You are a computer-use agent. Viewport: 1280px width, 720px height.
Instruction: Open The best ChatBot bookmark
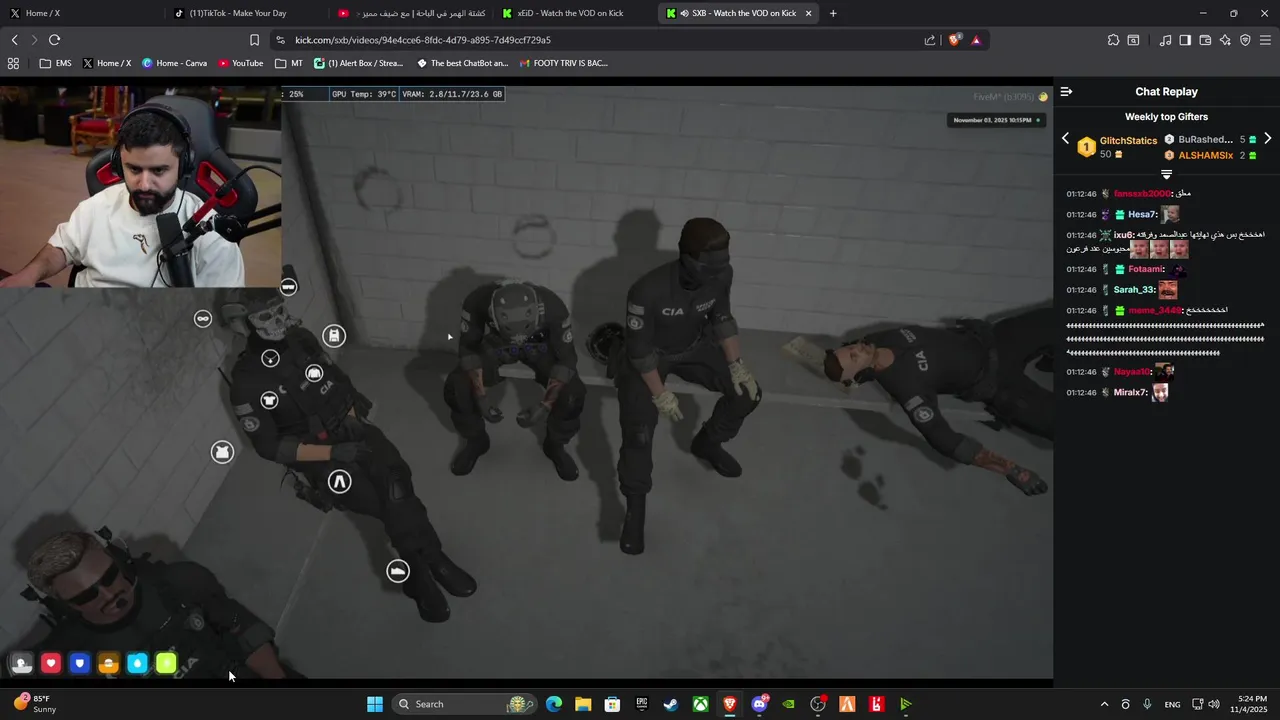(462, 63)
